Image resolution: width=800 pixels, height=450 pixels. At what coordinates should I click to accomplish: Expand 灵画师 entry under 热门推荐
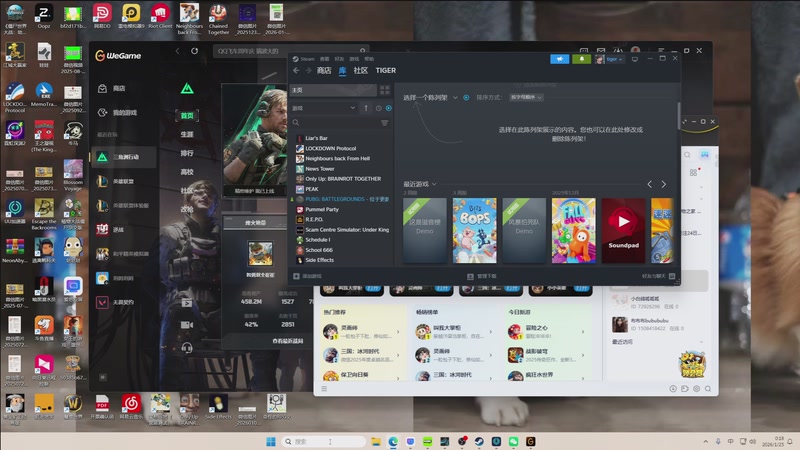click(x=398, y=332)
